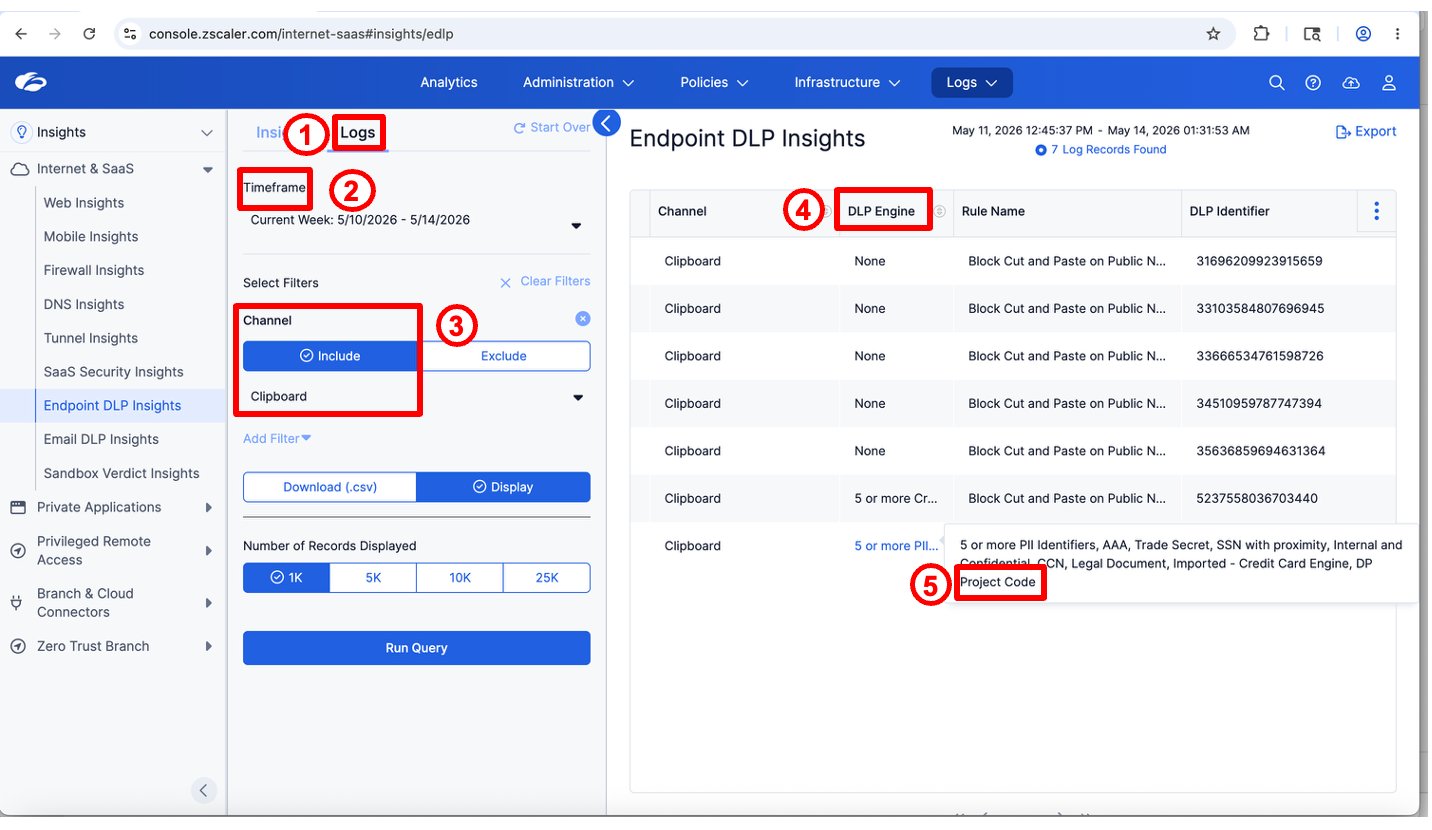Viewport: 1432px width, 830px height.
Task: Open the browser extensions puzzle icon
Action: click(x=1261, y=33)
